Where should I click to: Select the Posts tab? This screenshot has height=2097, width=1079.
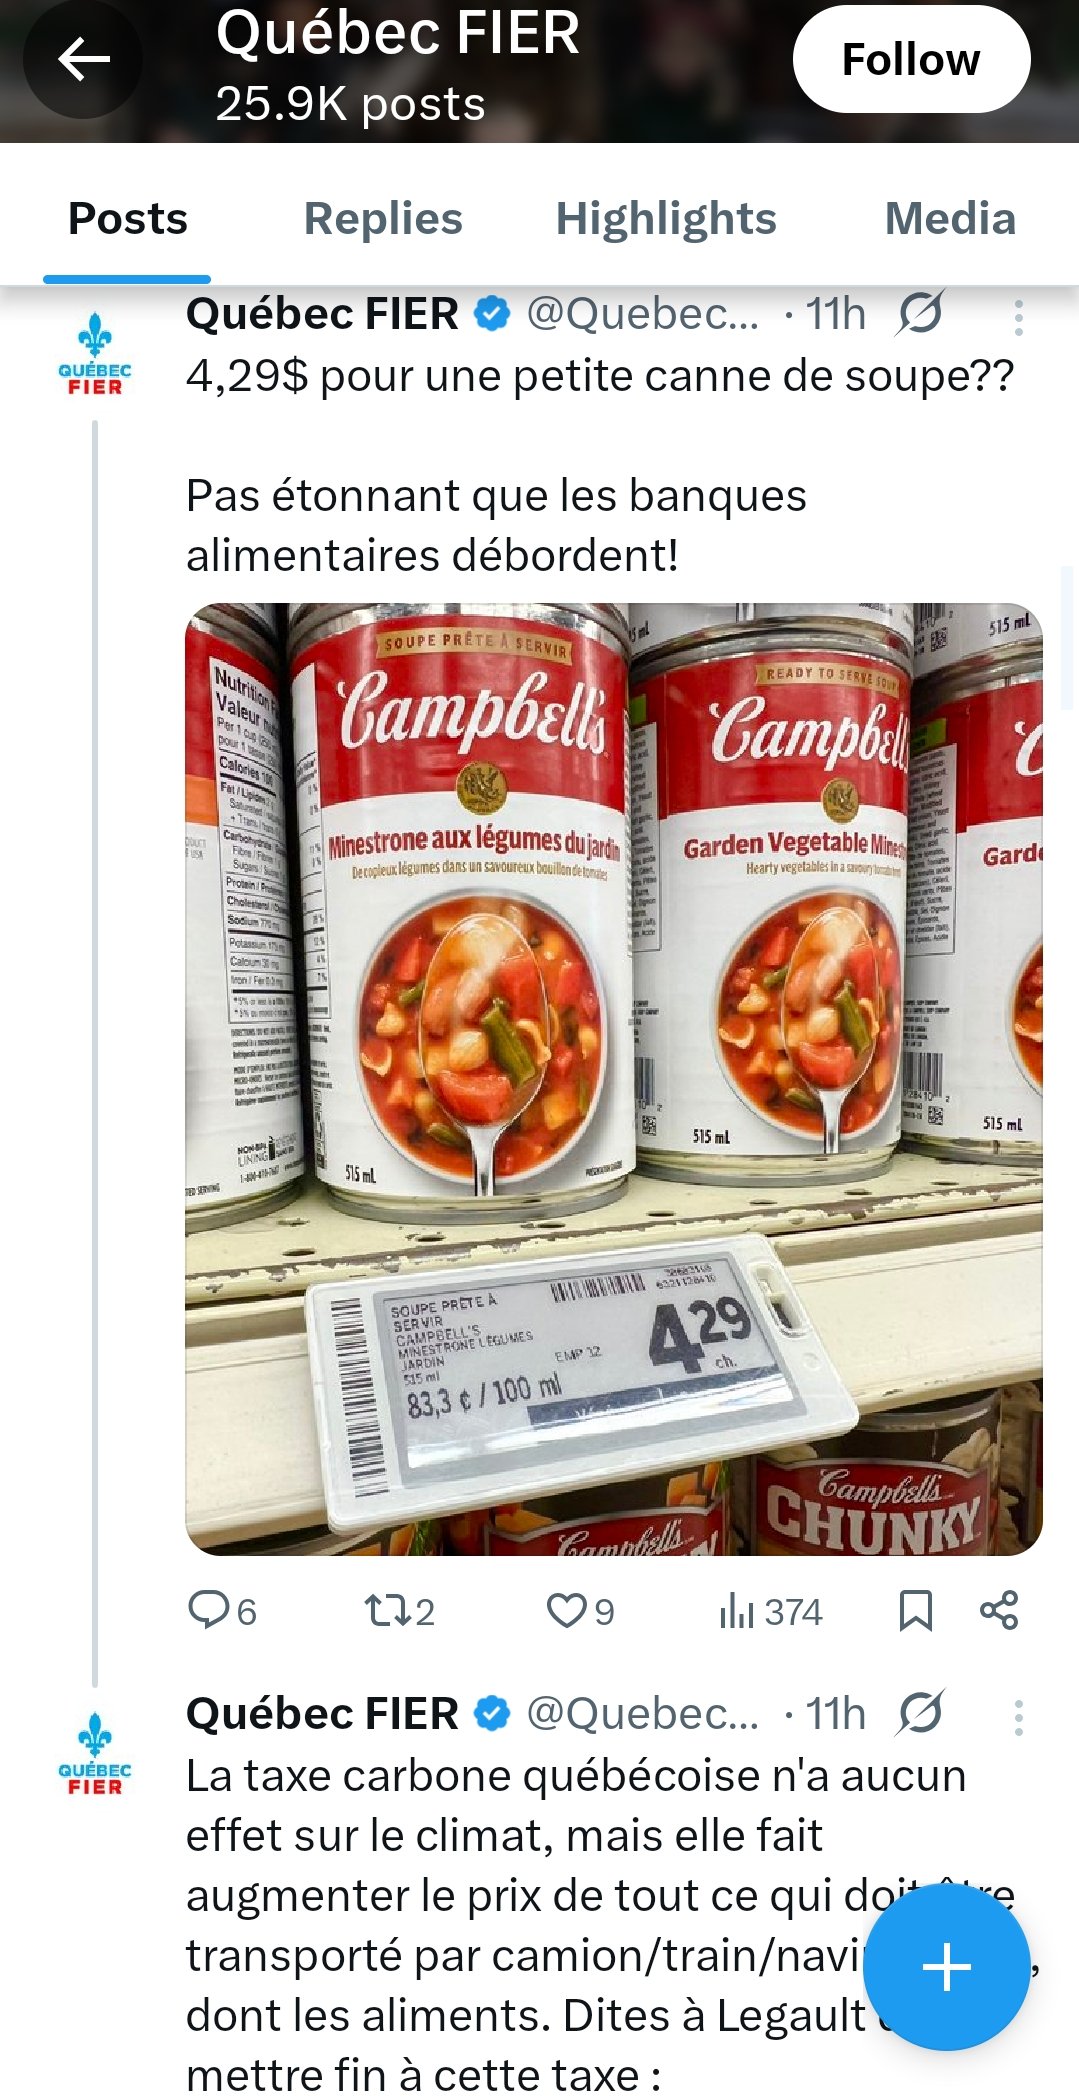point(127,218)
